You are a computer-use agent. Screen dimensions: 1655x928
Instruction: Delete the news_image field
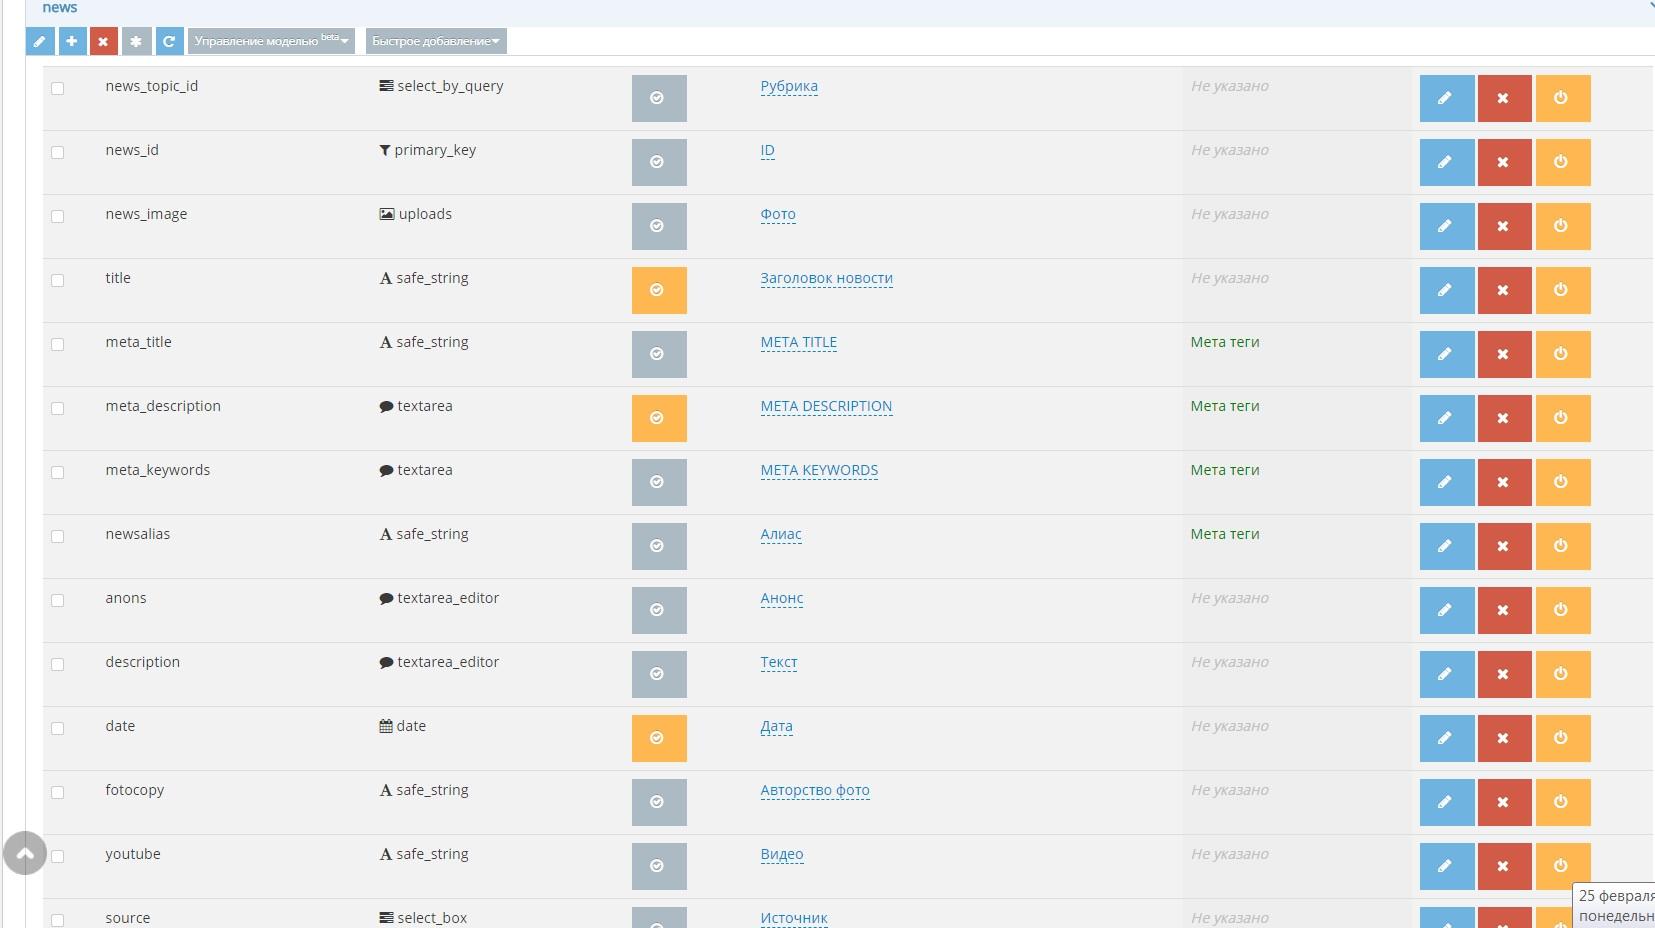pos(1505,226)
